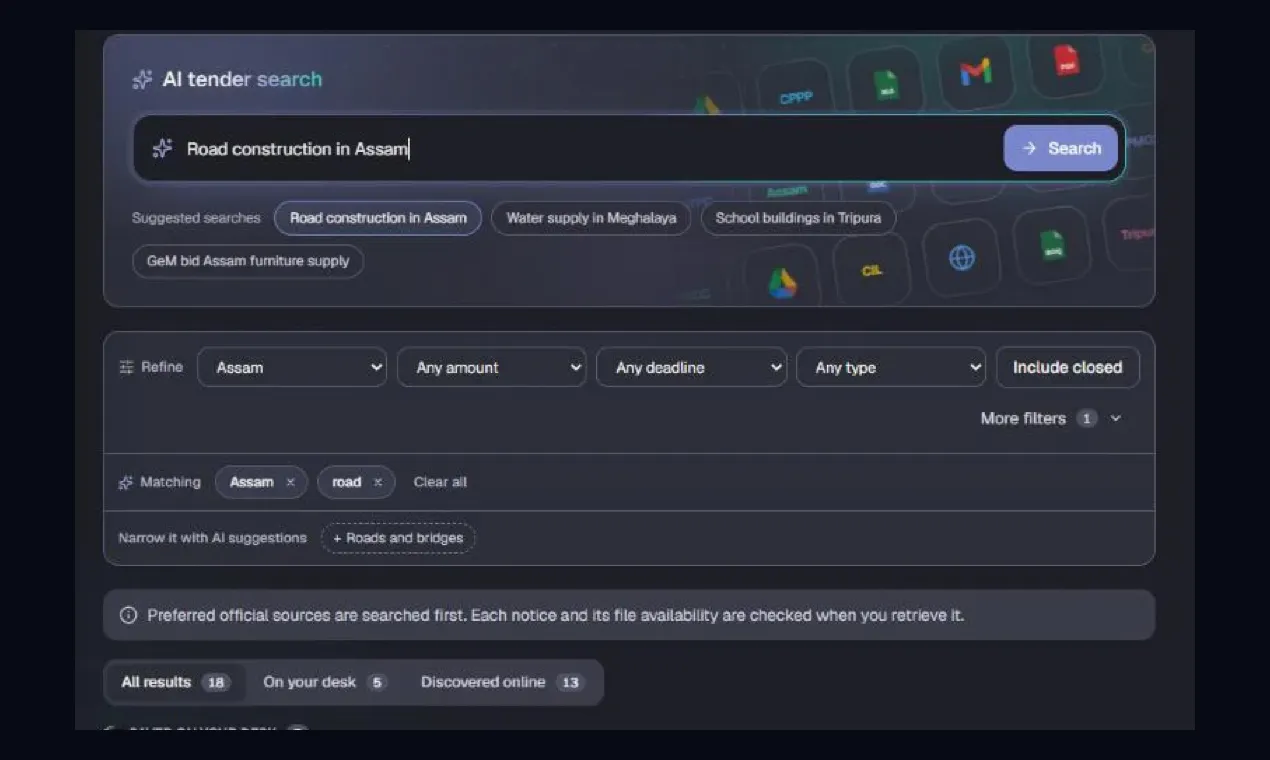Remove the road matching chip

click(x=378, y=482)
